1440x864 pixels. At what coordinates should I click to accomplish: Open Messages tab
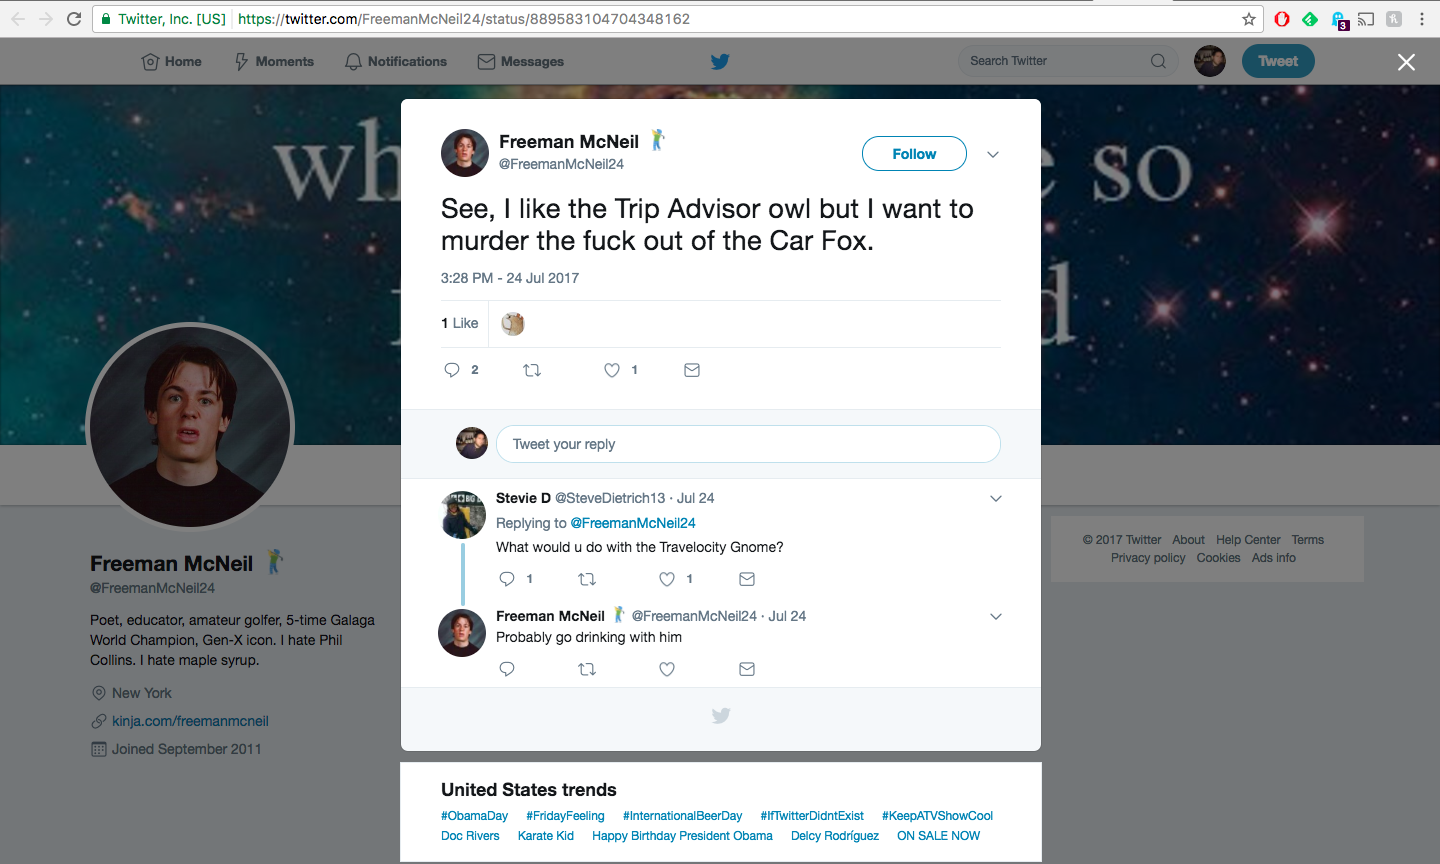coord(521,61)
